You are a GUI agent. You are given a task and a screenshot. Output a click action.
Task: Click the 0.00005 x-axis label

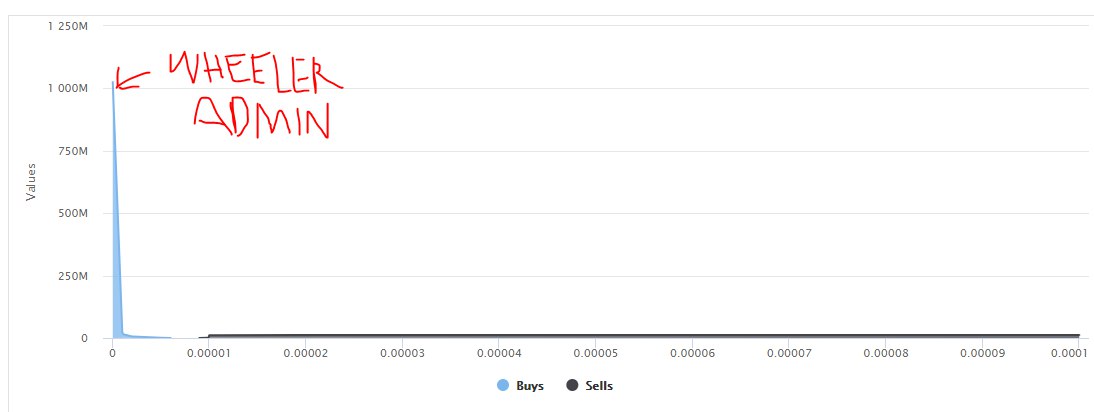594,353
